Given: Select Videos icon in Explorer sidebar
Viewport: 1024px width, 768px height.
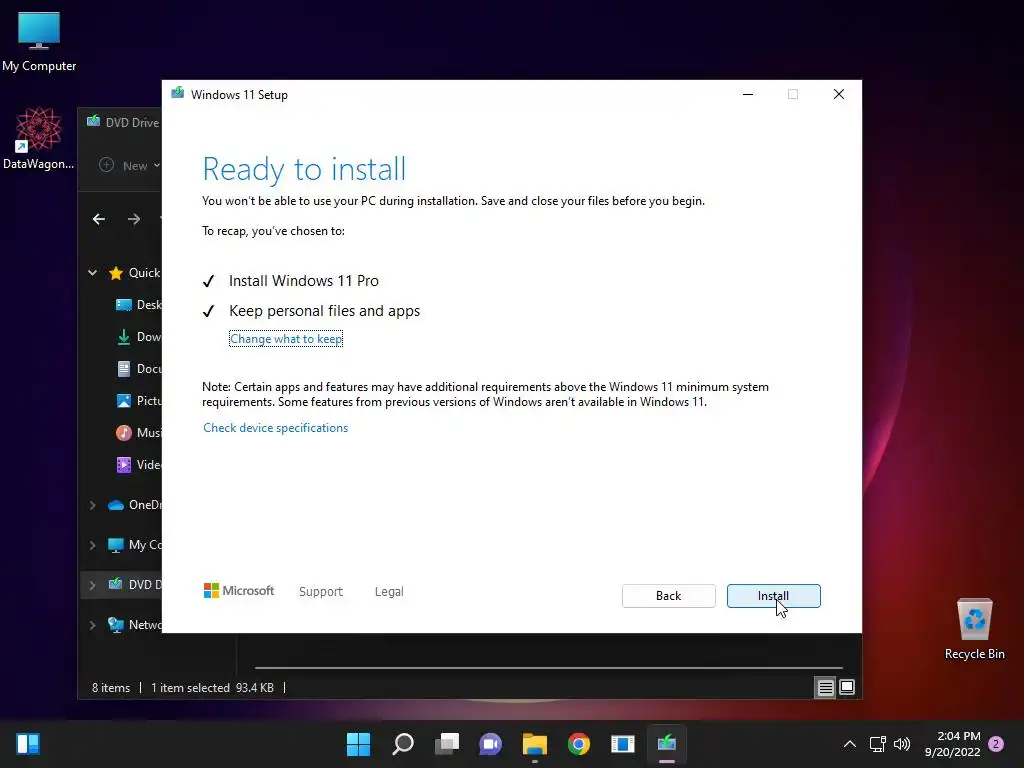Looking at the screenshot, I should click(x=123, y=465).
